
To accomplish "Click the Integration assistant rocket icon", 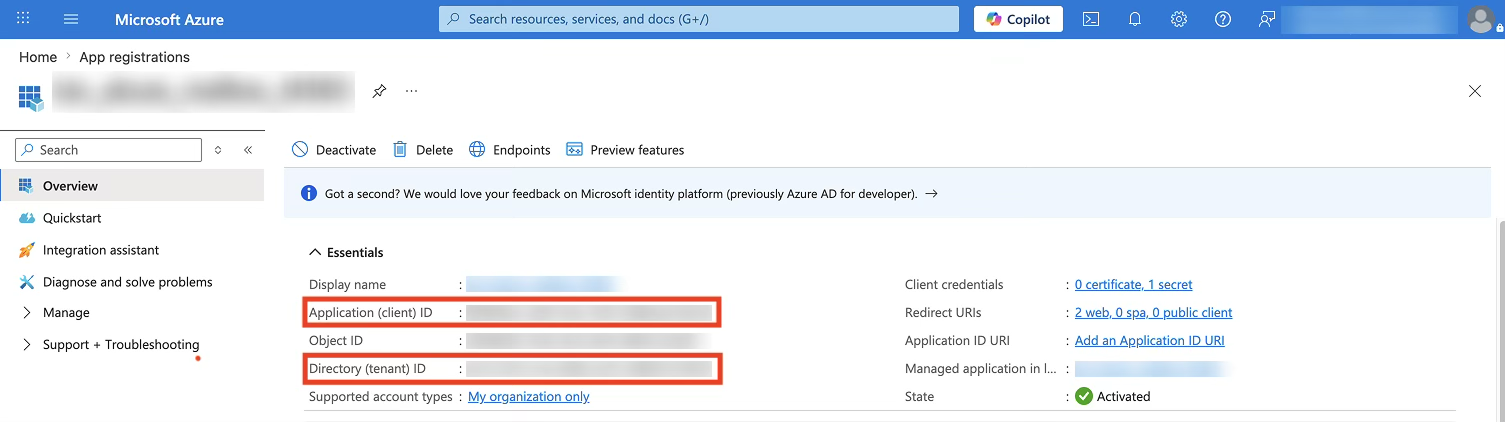I will (27, 250).
